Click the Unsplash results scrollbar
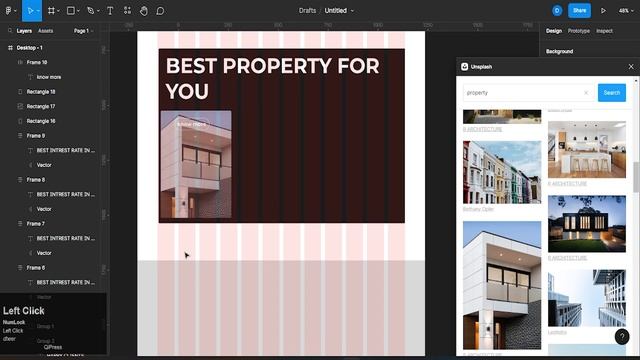This screenshot has height=360, width=640. (636, 176)
